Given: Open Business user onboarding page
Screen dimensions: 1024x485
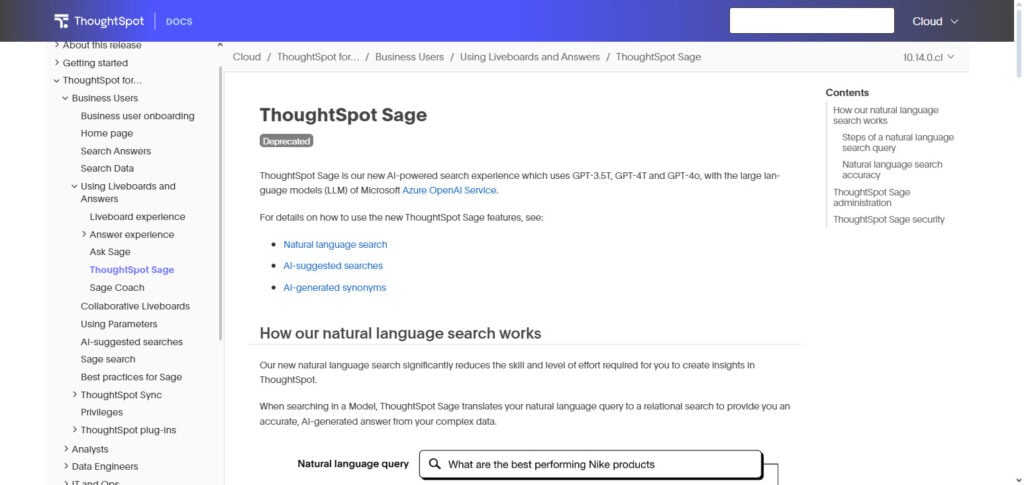Looking at the screenshot, I should pos(137,116).
